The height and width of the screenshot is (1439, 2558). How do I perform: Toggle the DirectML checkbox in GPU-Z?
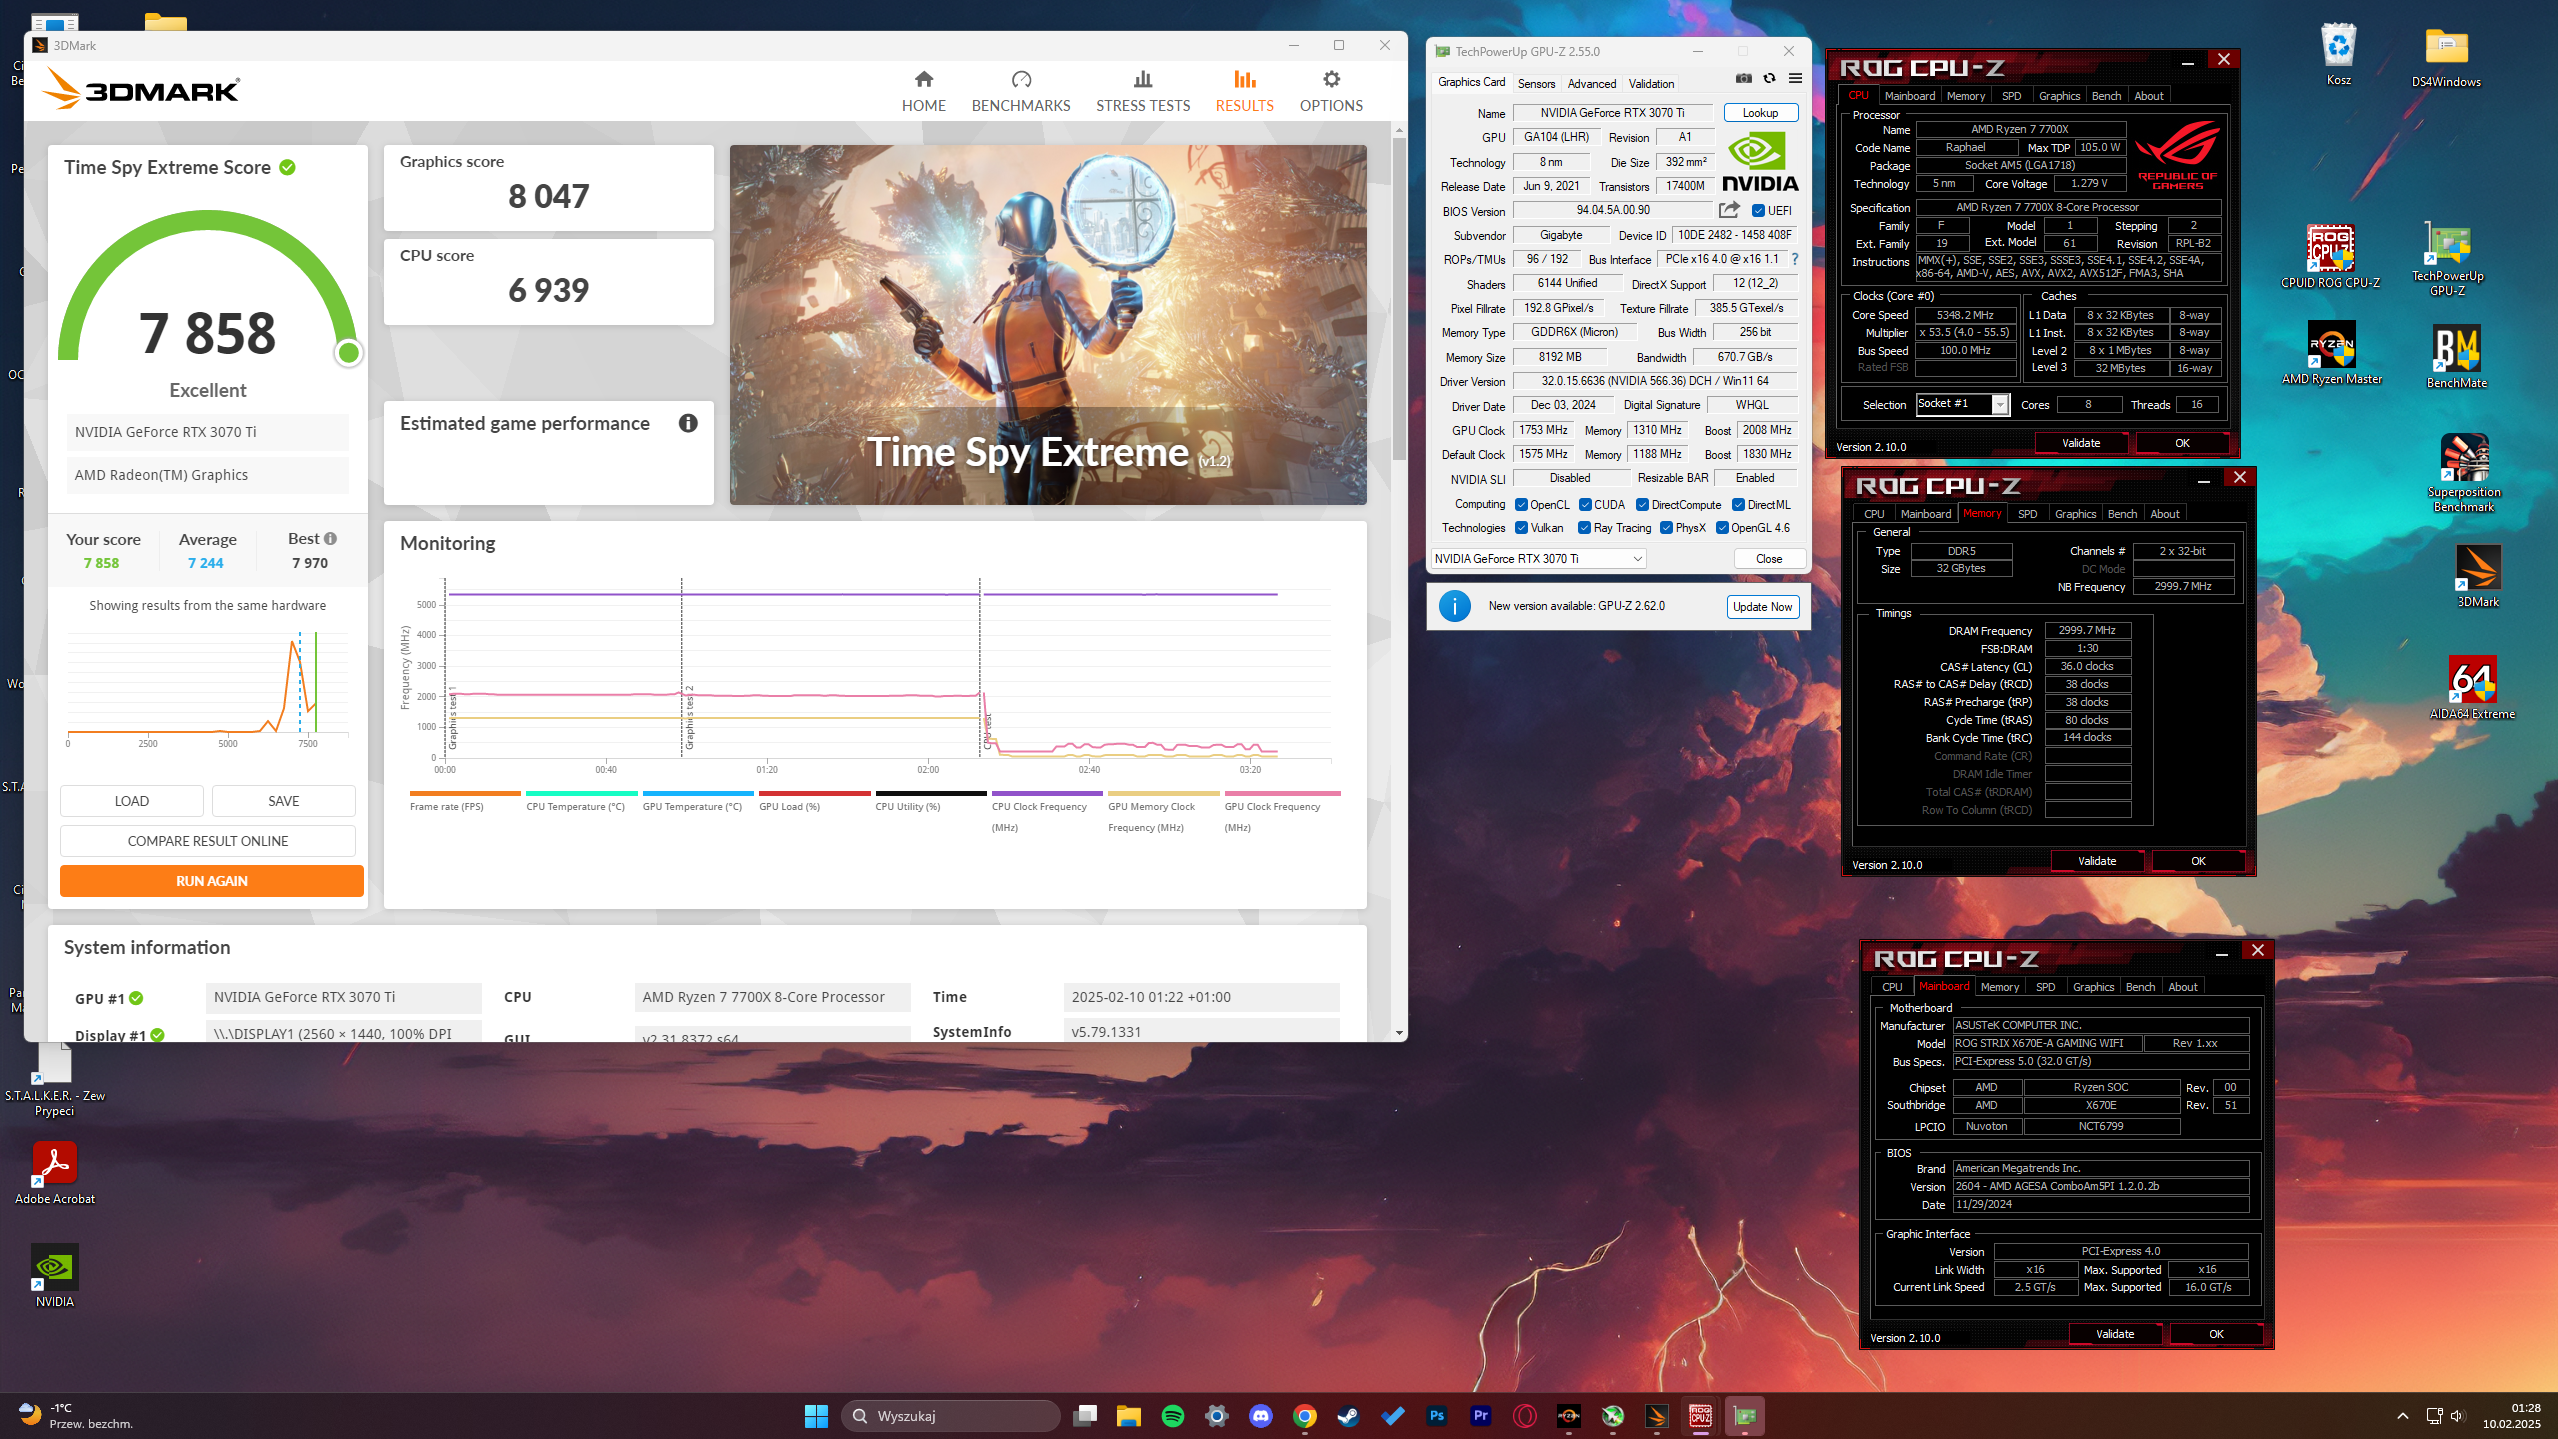pyautogui.click(x=1738, y=505)
